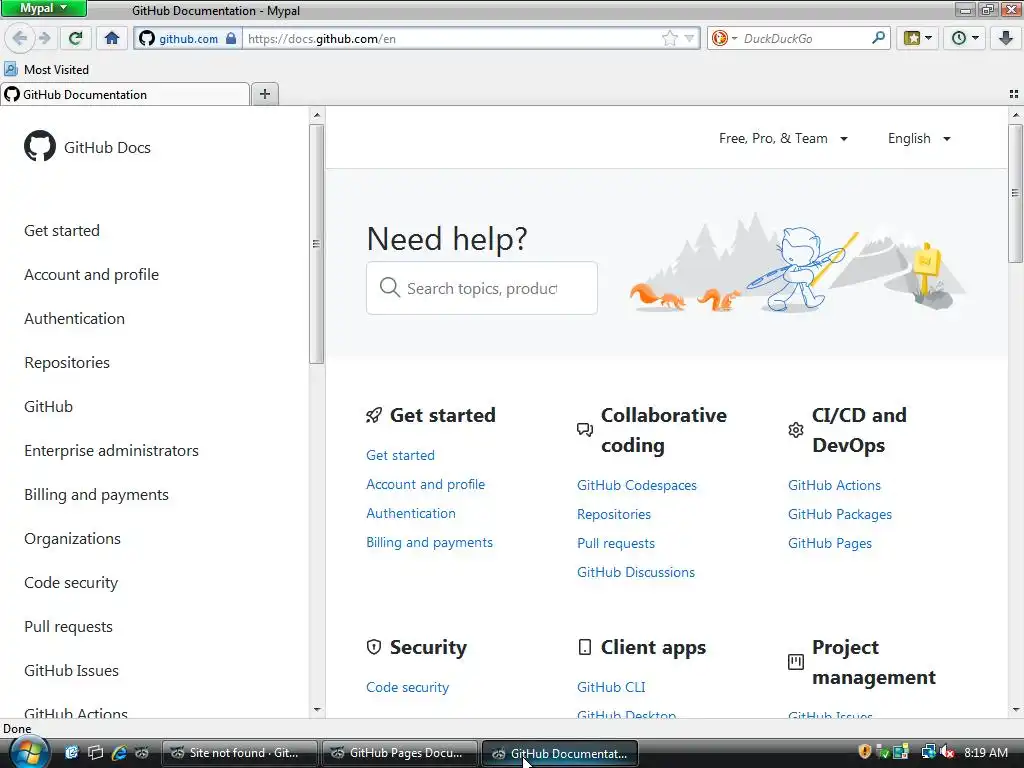
Task: Open Account and profile in the sidebar
Action: click(91, 274)
